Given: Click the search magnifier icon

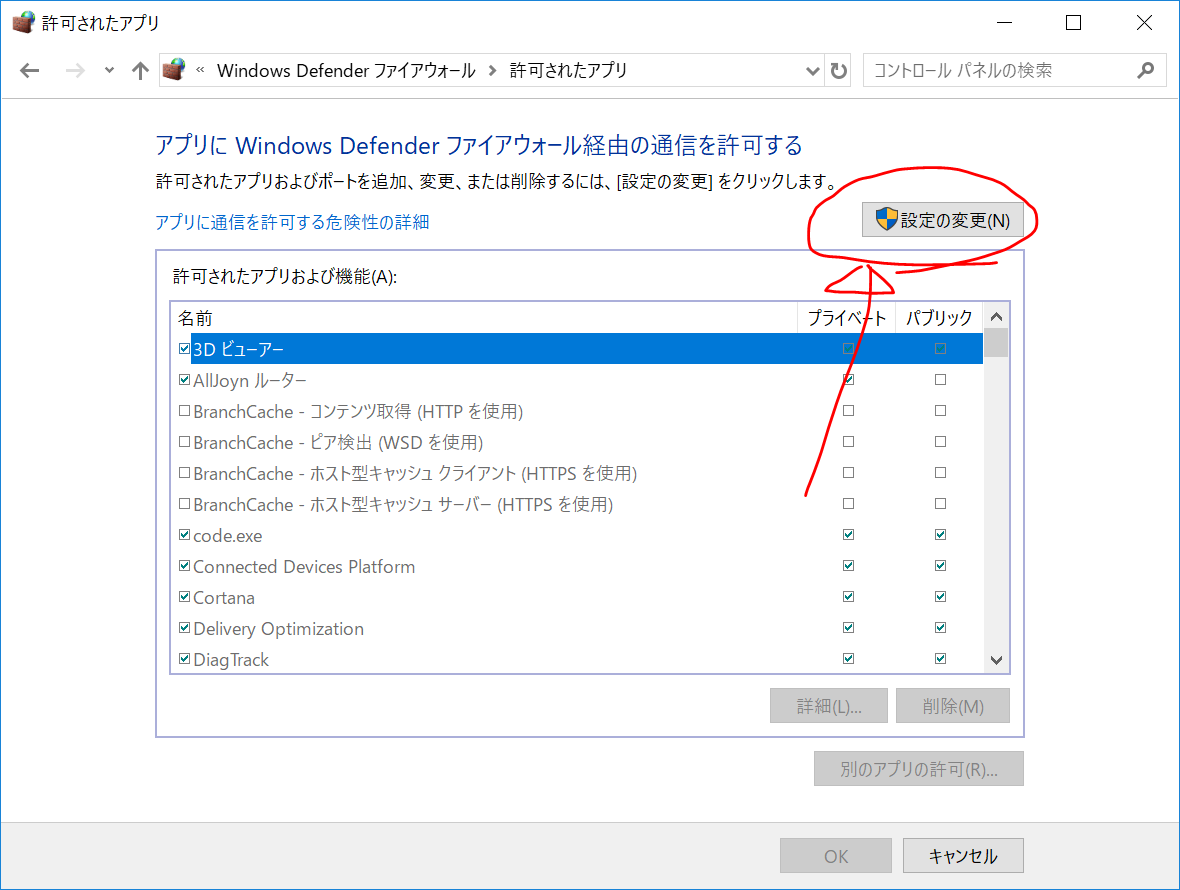Looking at the screenshot, I should click(1145, 71).
